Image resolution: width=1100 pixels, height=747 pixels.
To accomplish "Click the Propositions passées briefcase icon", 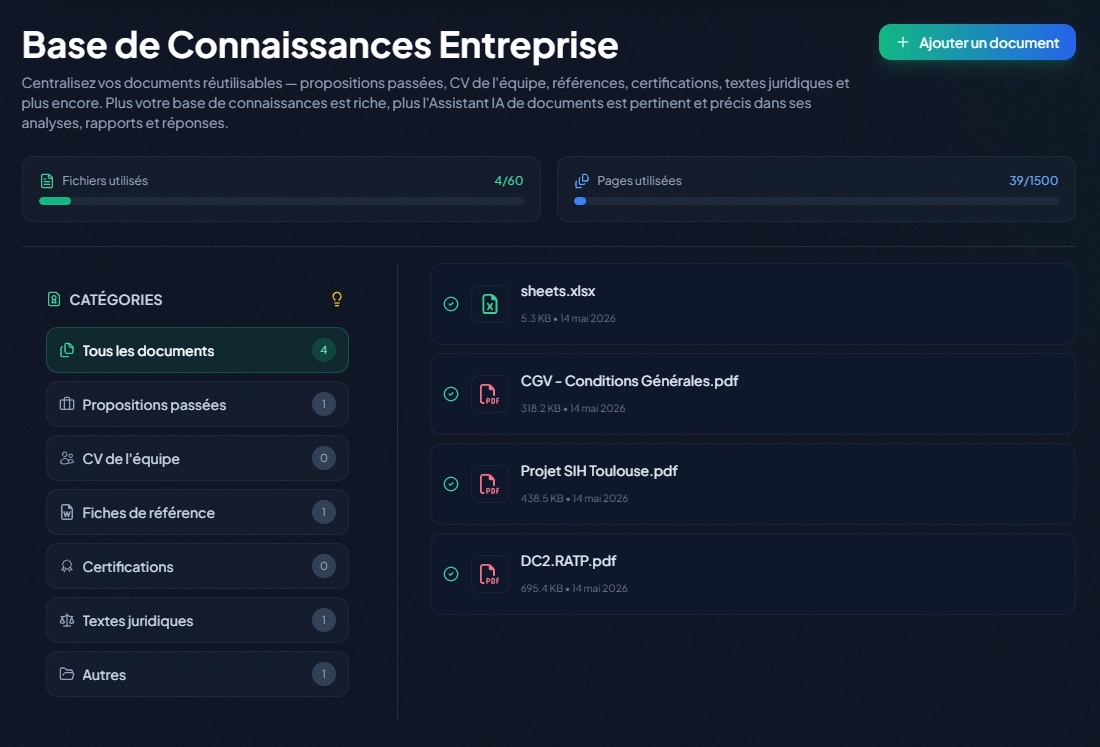I will (x=67, y=404).
